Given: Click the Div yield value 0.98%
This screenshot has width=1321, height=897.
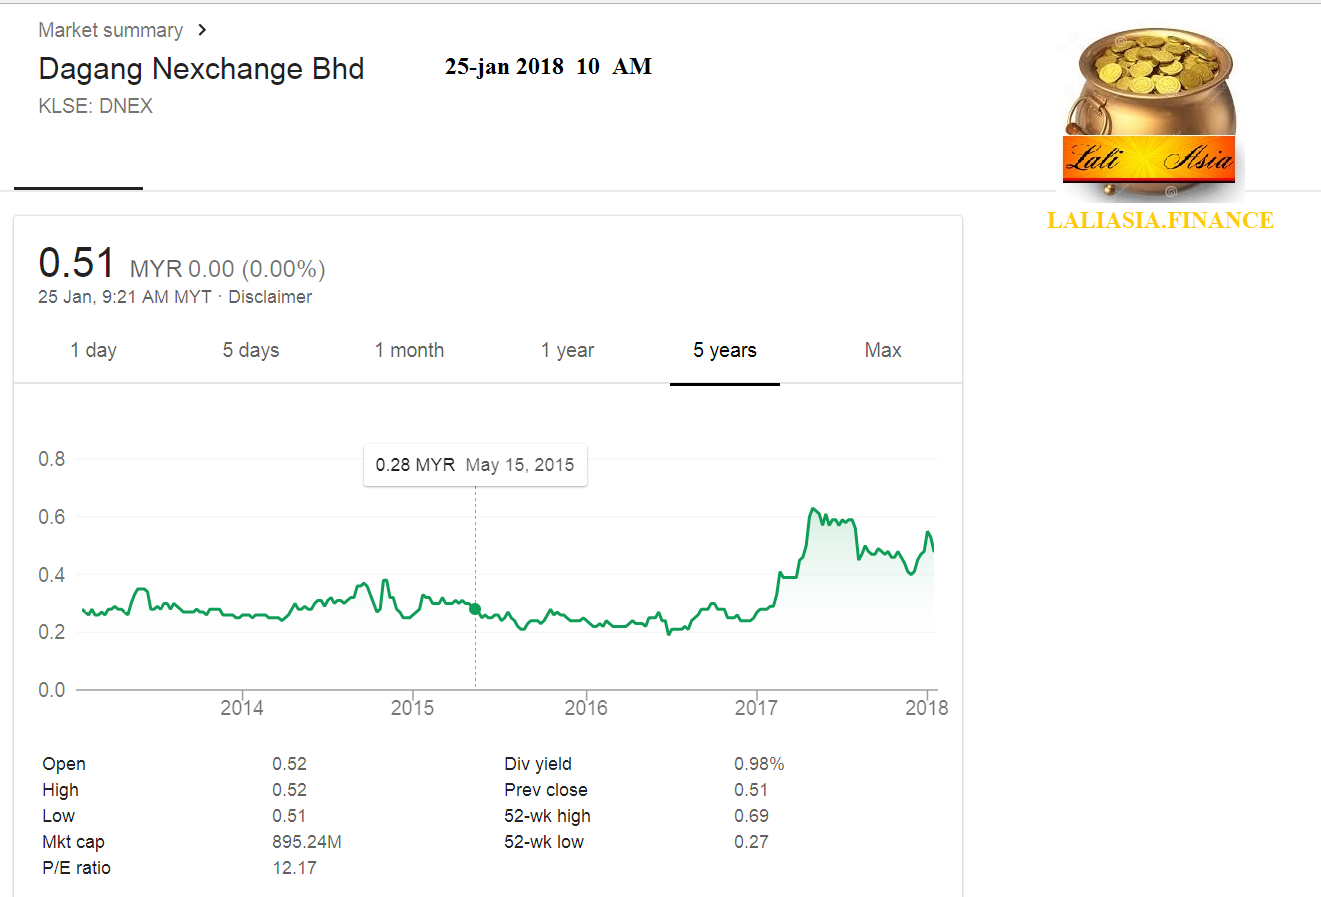Looking at the screenshot, I should coord(758,764).
